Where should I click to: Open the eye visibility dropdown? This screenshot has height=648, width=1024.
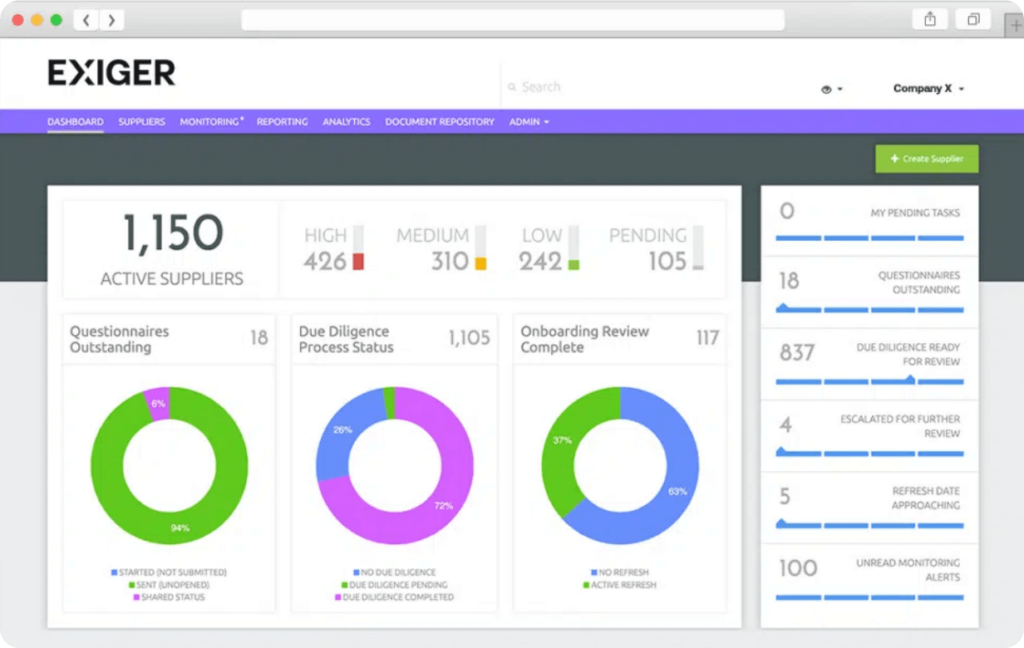(831, 89)
